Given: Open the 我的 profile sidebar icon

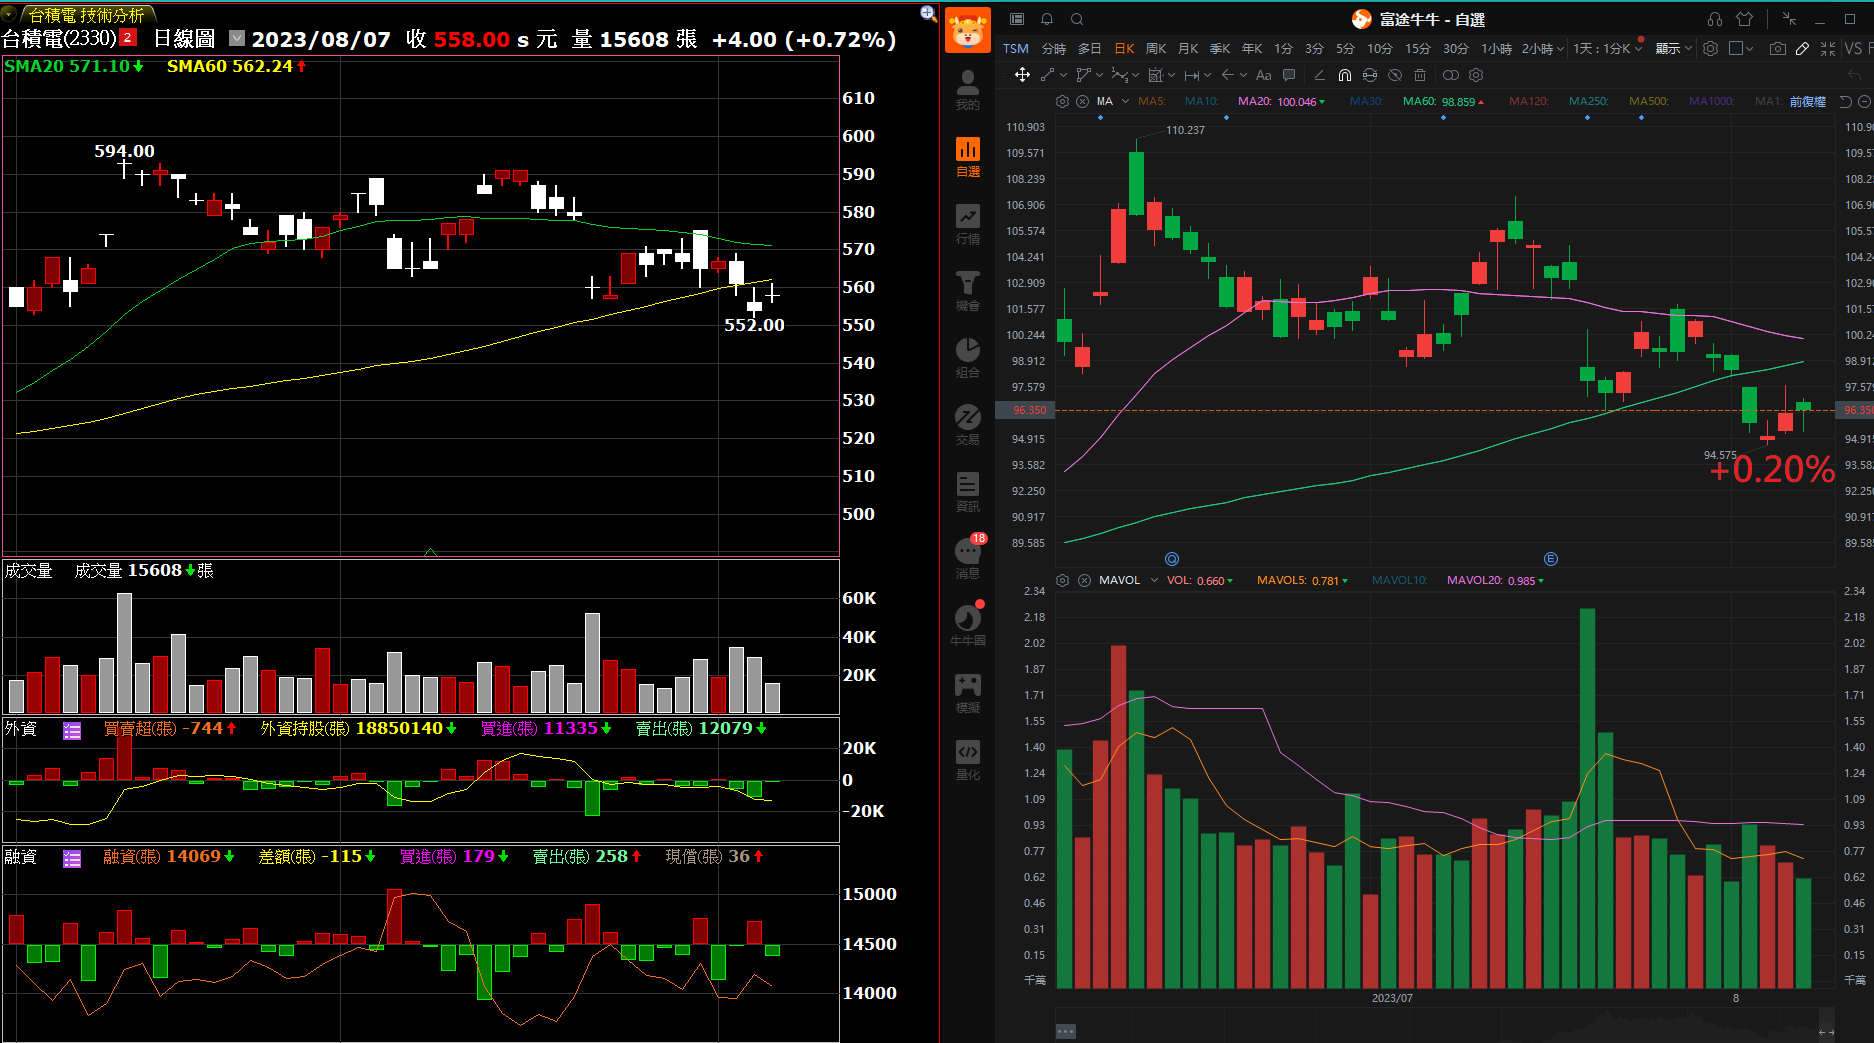Looking at the screenshot, I should tap(967, 90).
